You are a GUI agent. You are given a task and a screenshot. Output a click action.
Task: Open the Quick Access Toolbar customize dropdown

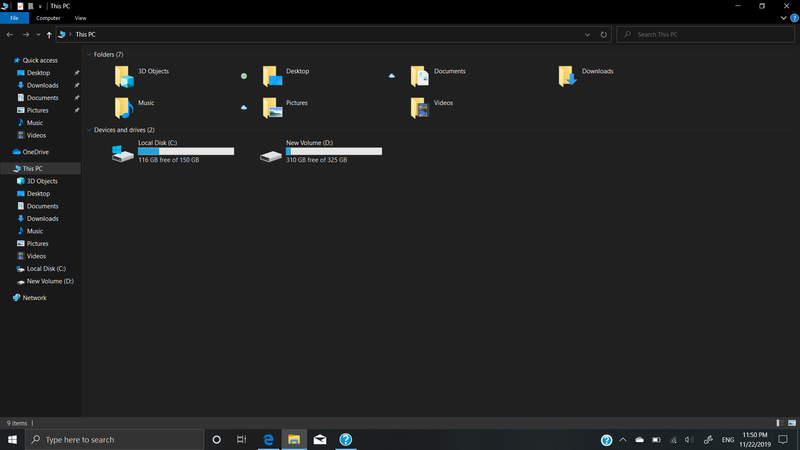coord(40,6)
